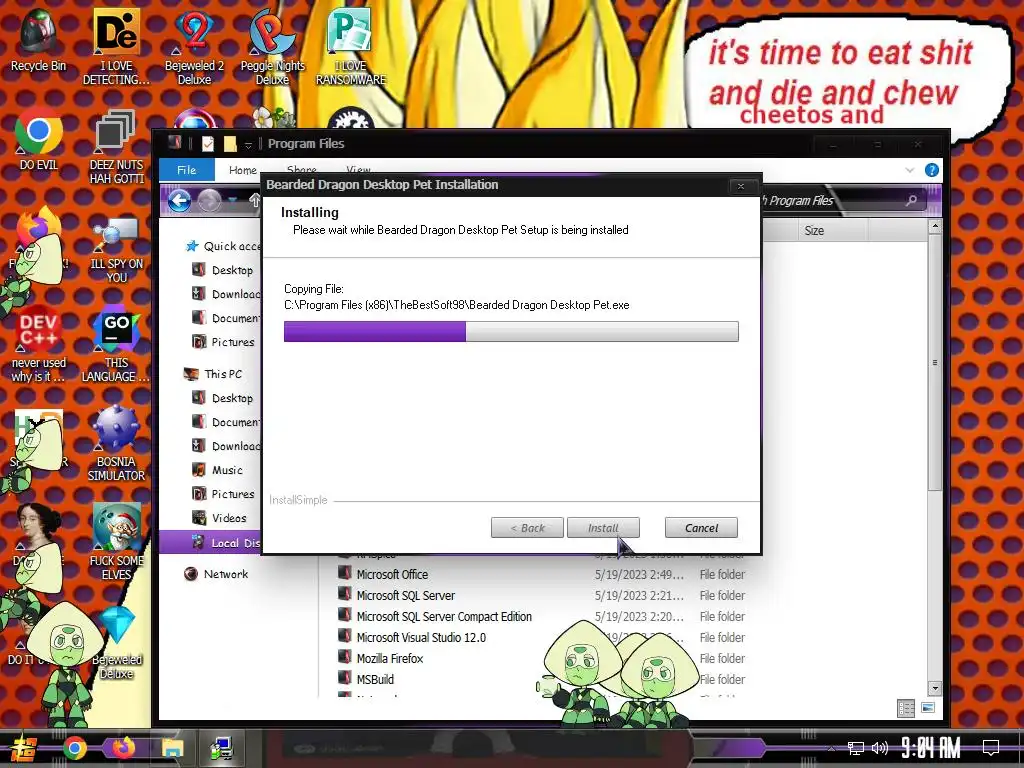Open Firefox from the taskbar
This screenshot has width=1024, height=768.
(123, 748)
